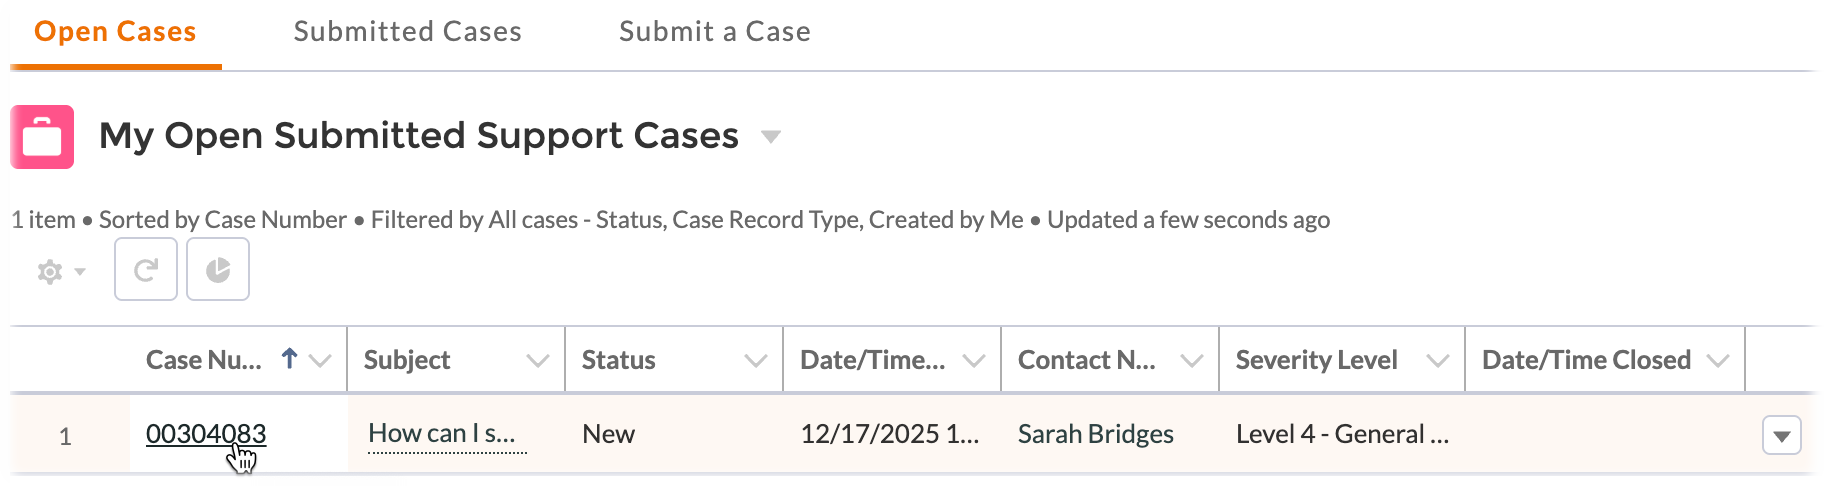The height and width of the screenshot is (486, 1824).
Task: Expand the list view selector dropdown
Action: pos(770,137)
